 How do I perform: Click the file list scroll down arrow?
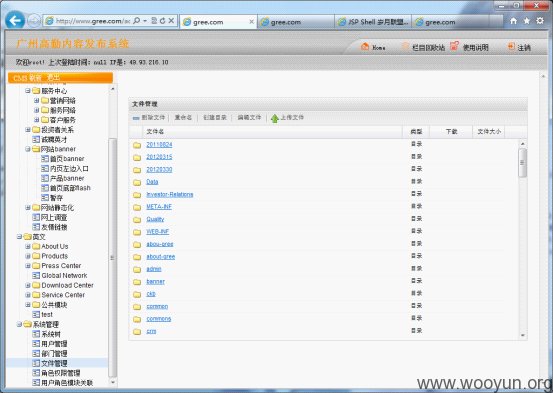[523, 335]
